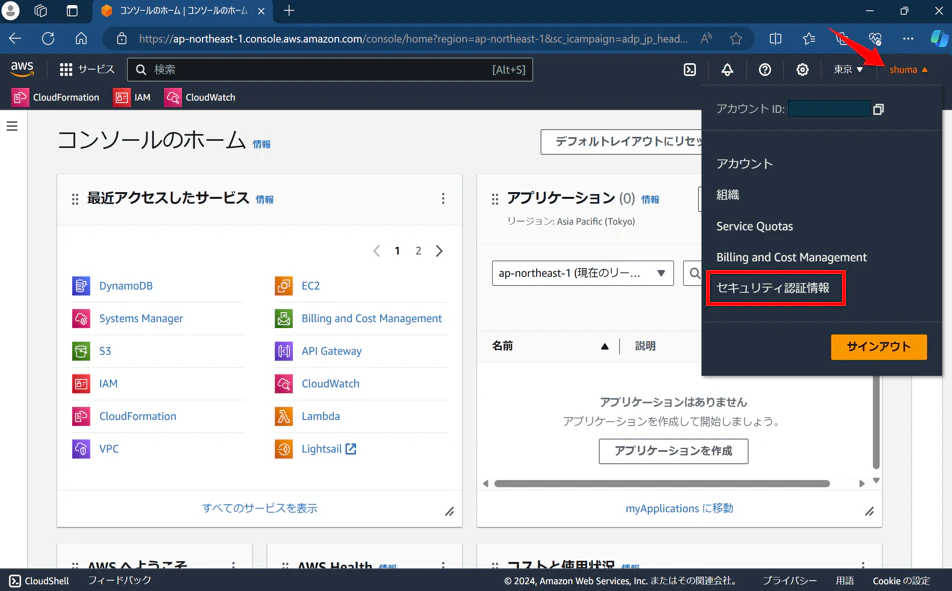Screen dimensions: 952x591
Task: Open the Tokyo region selector
Action: [x=848, y=70]
